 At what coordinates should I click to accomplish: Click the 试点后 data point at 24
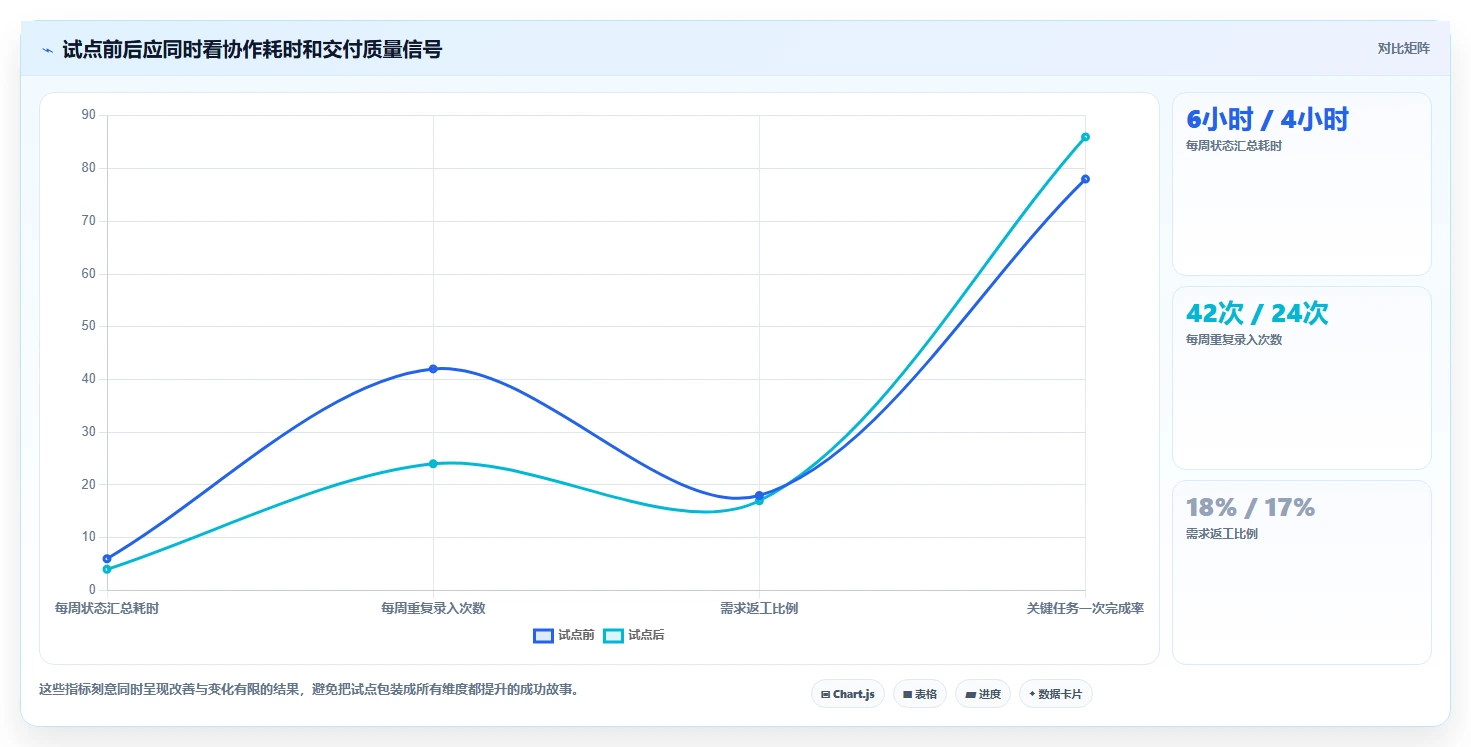click(x=433, y=464)
